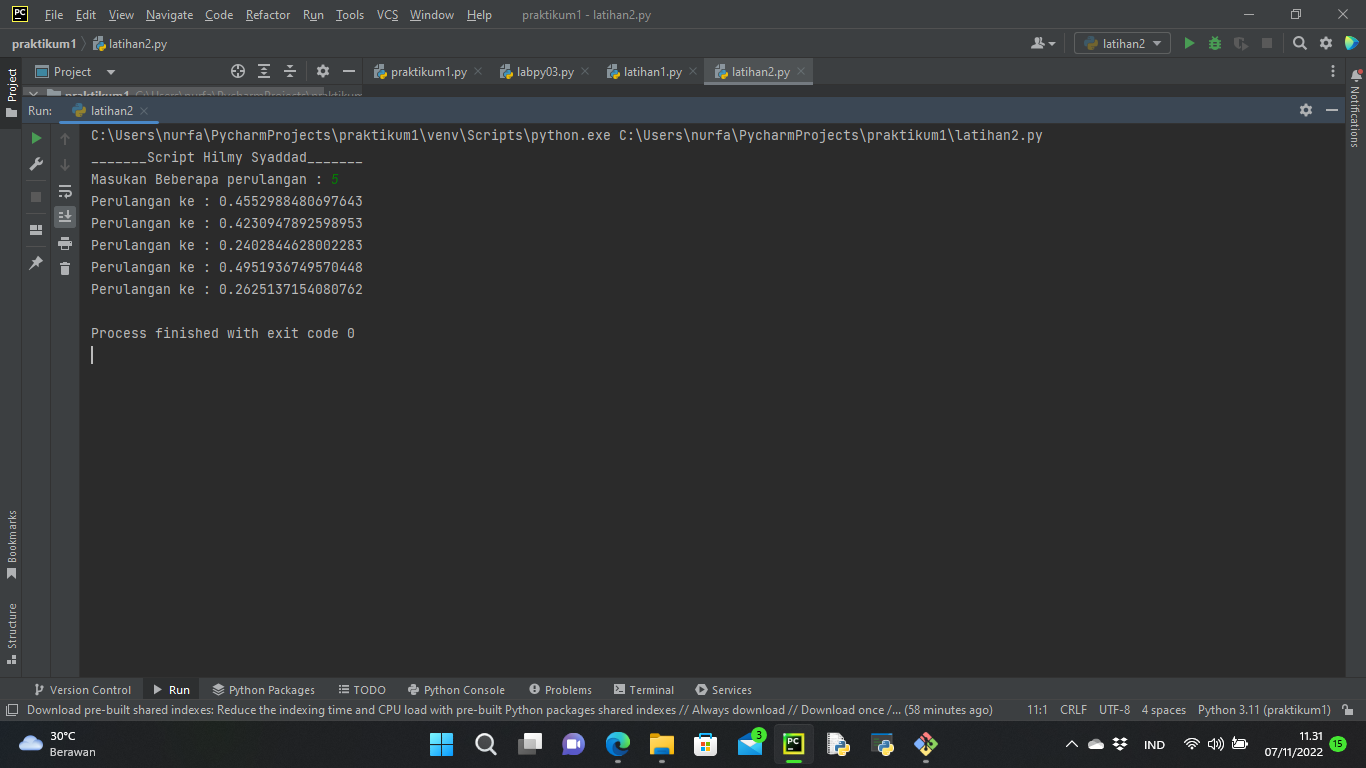Toggle soft-wrap in the Run console
The height and width of the screenshot is (768, 1366).
(65, 191)
